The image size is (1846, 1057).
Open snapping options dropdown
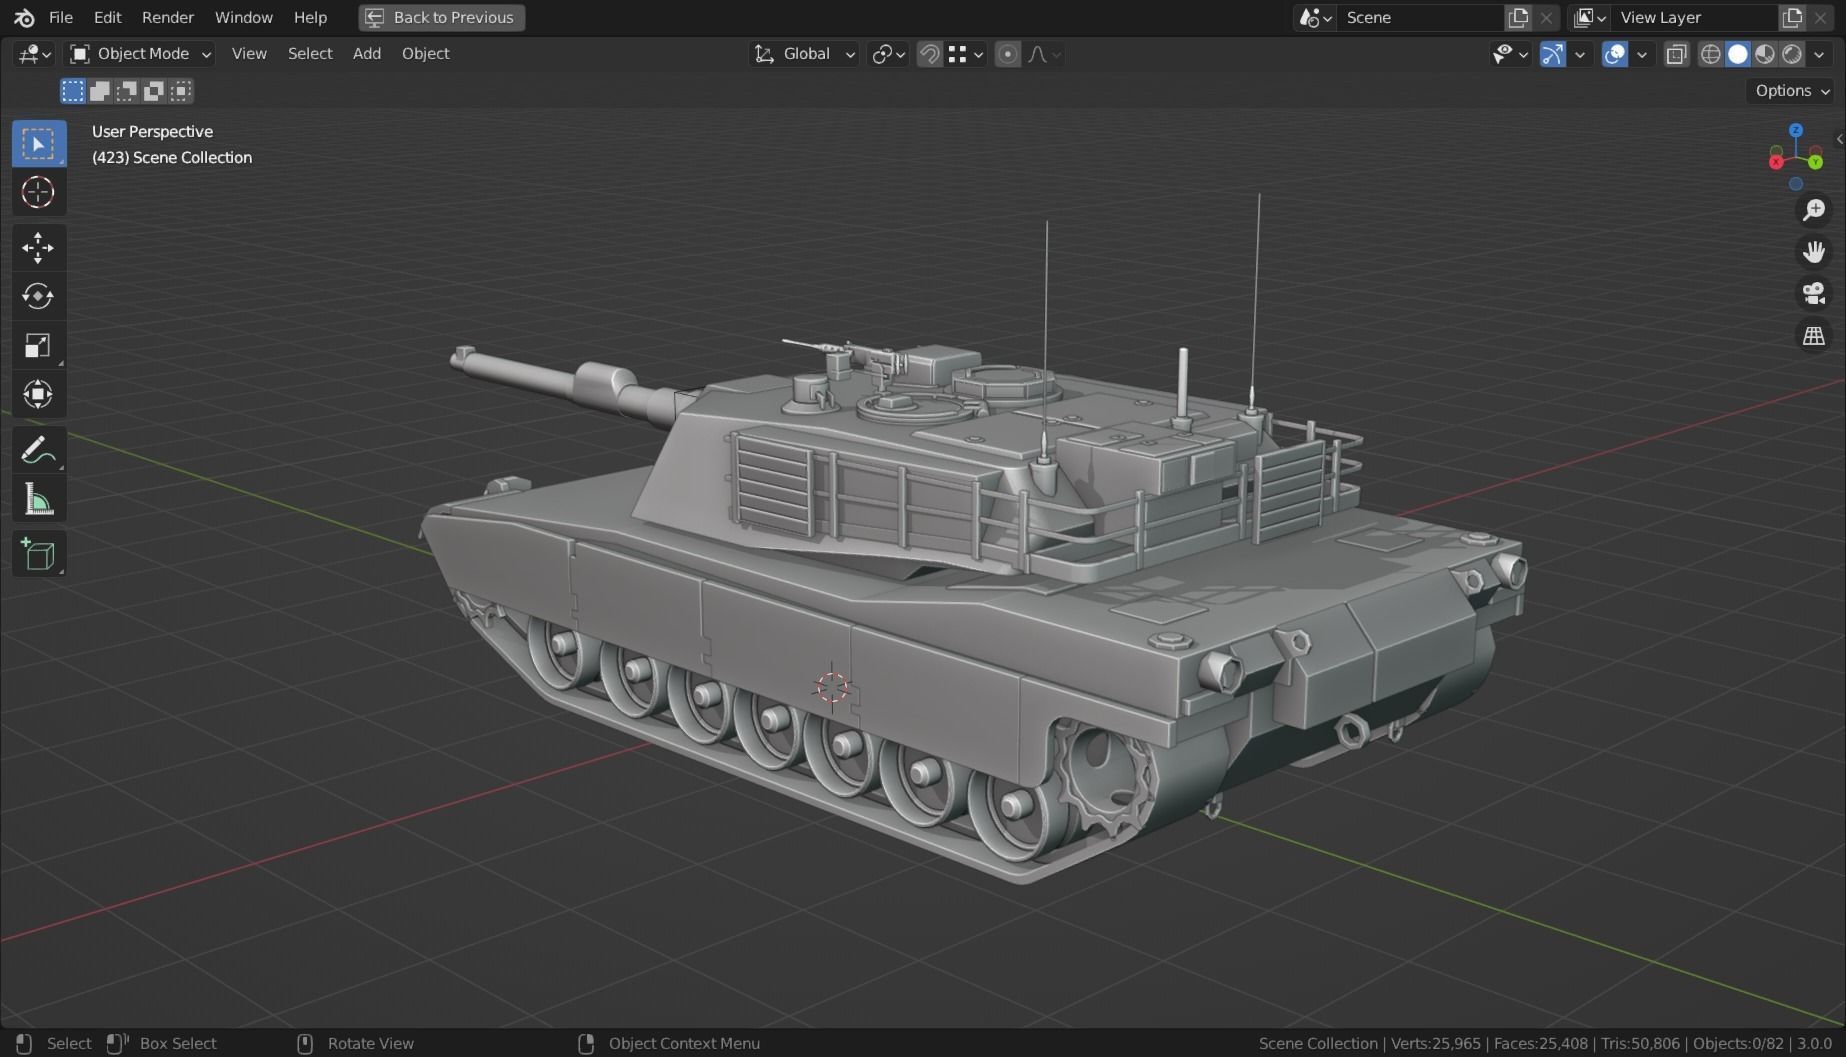pos(966,54)
